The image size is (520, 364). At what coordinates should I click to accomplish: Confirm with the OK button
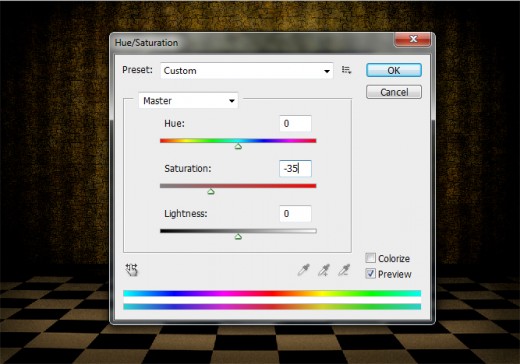(x=394, y=70)
